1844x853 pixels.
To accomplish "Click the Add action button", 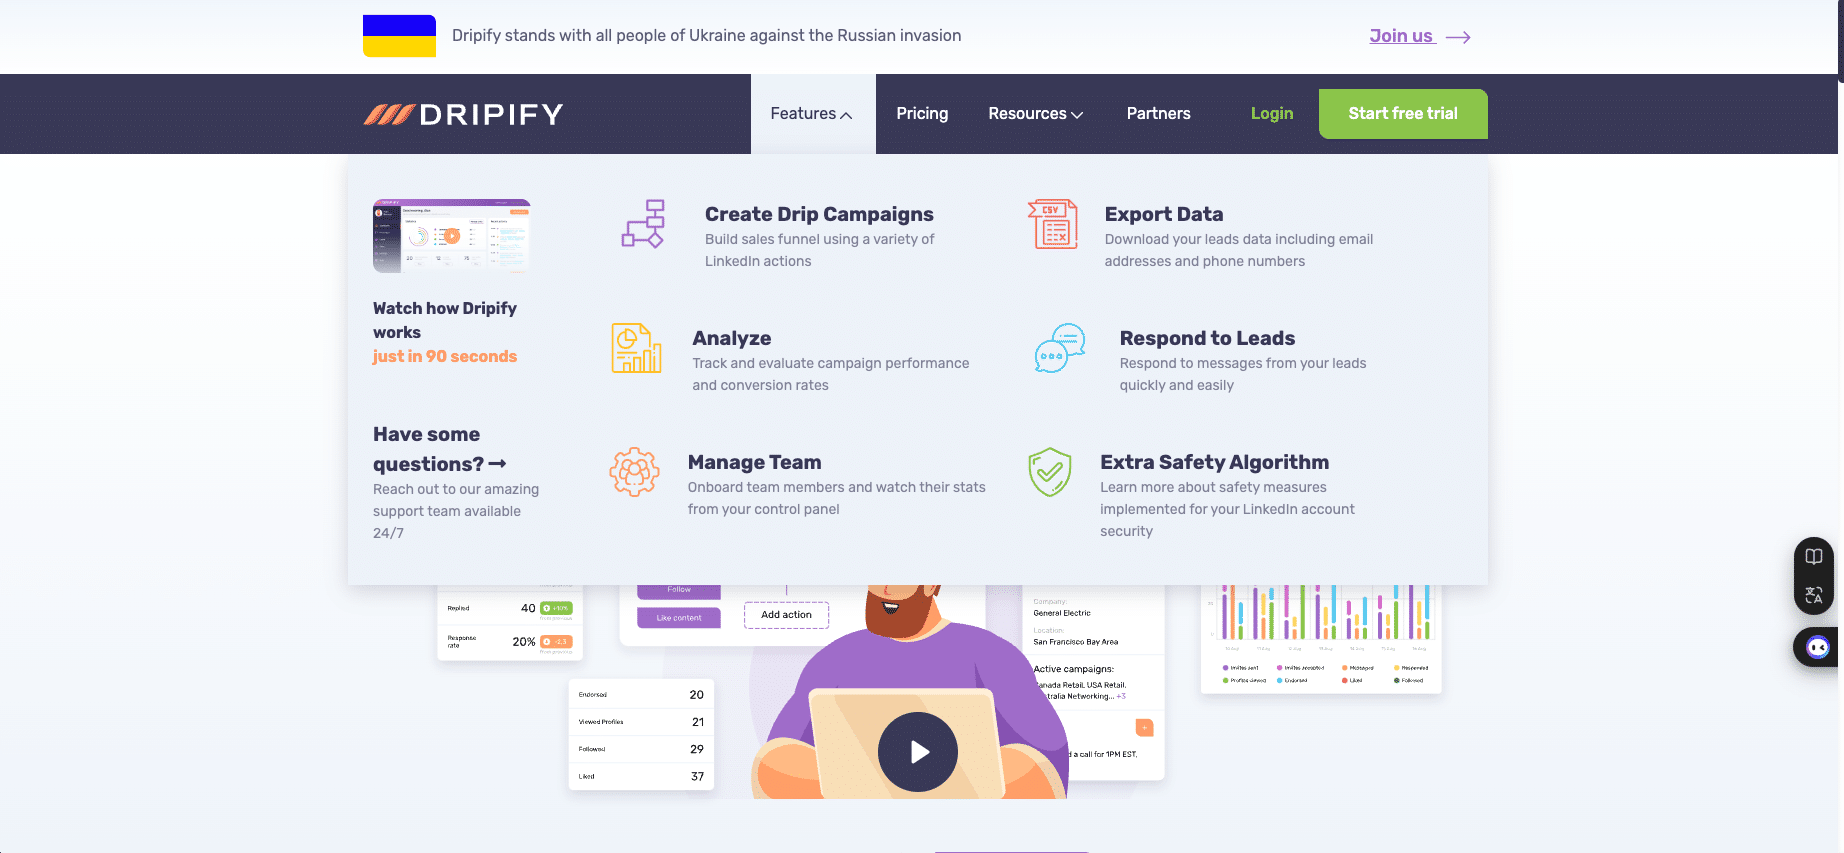I will pyautogui.click(x=786, y=615).
